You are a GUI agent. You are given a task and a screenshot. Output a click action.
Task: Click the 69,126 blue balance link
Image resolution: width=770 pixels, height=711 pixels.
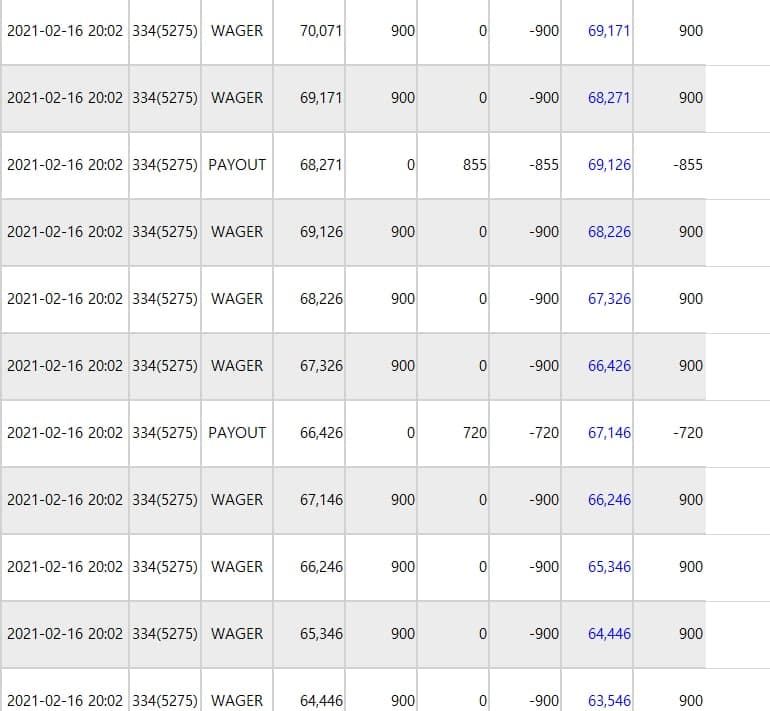[x=609, y=165]
